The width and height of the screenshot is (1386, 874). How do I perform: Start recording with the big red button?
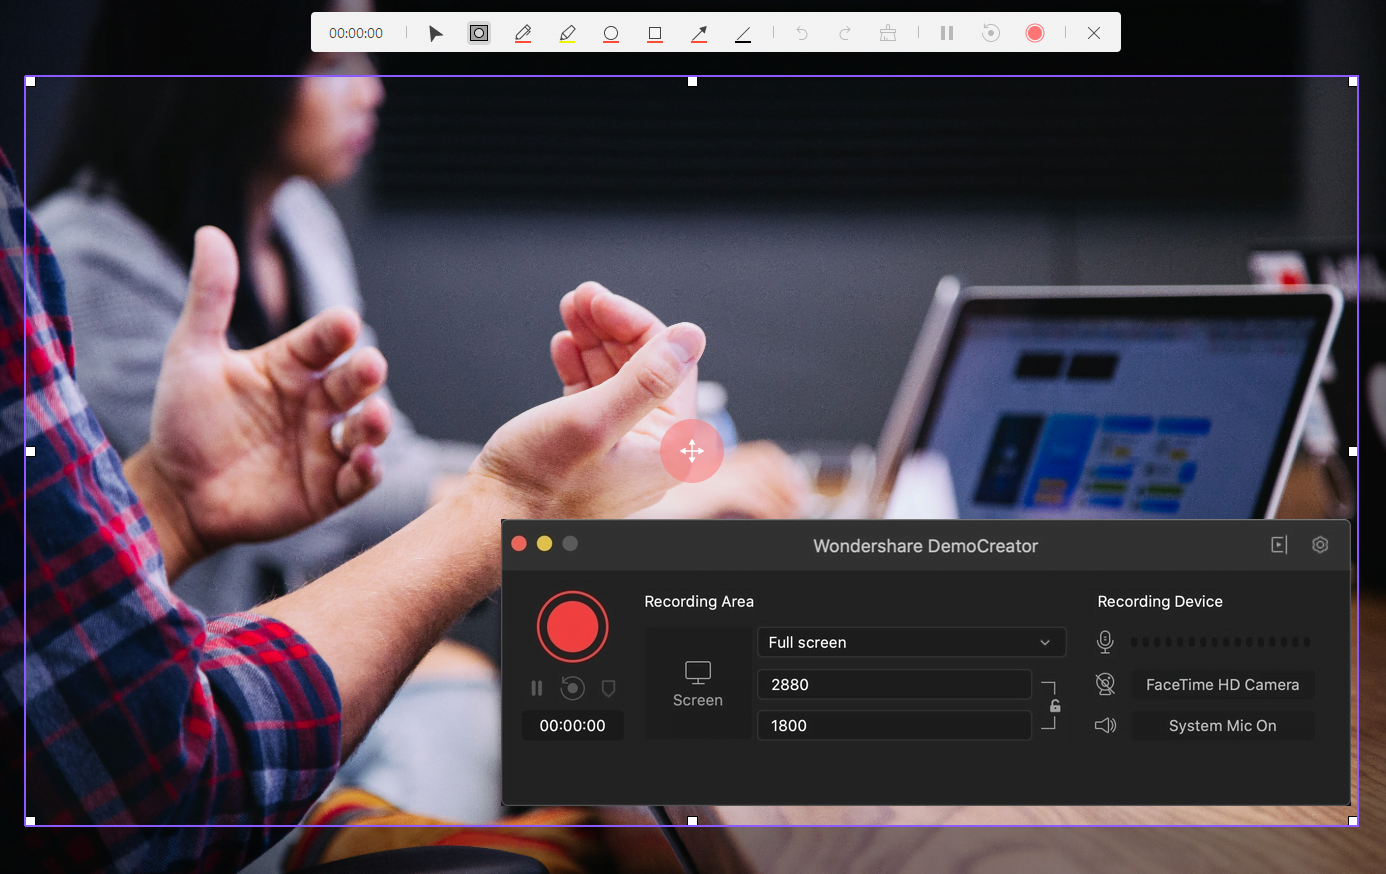click(x=572, y=626)
